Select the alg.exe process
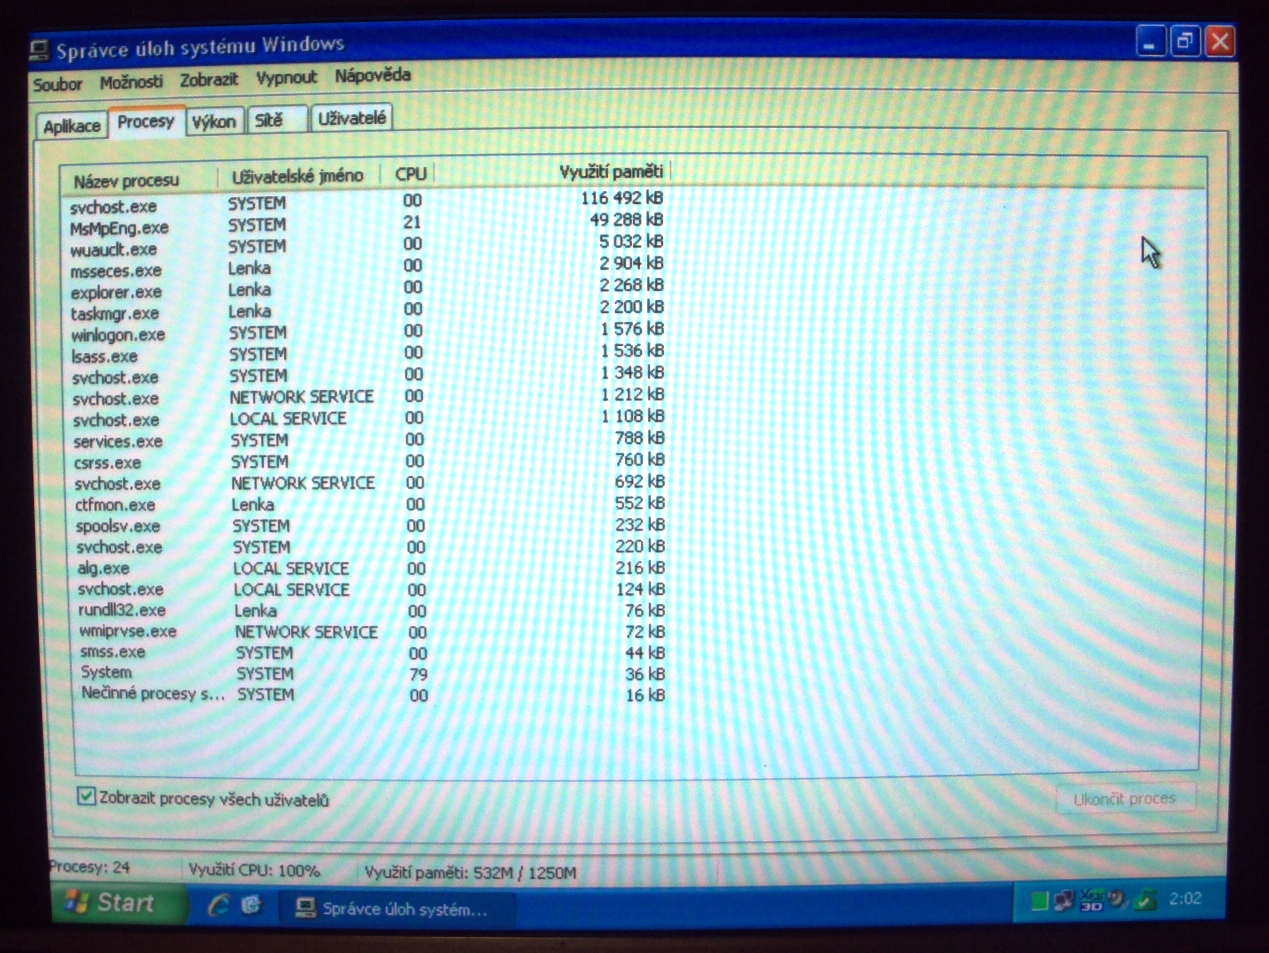The height and width of the screenshot is (953, 1269). pos(370,568)
